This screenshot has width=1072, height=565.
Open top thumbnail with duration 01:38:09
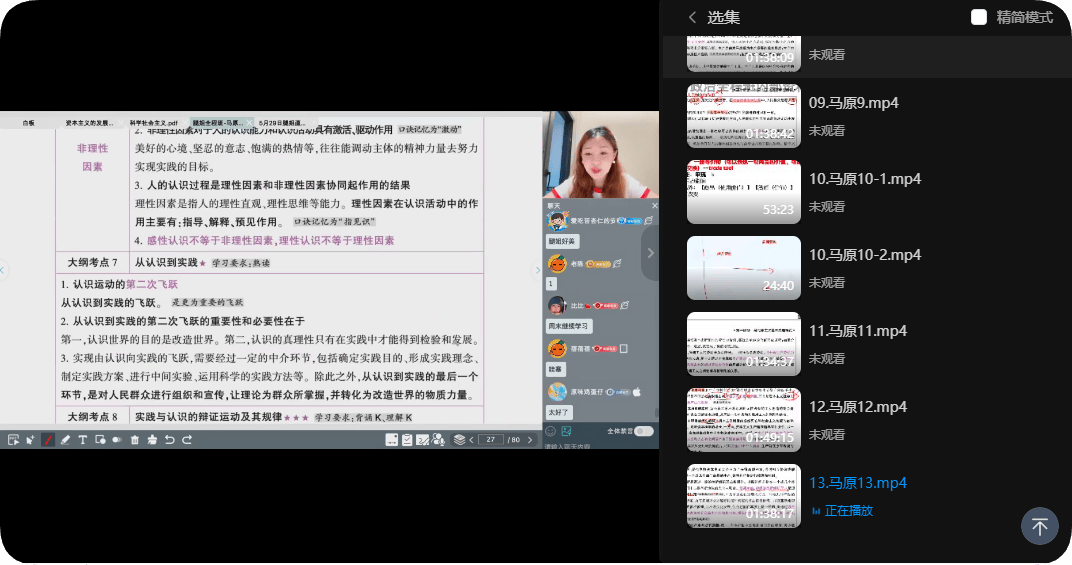coord(743,53)
